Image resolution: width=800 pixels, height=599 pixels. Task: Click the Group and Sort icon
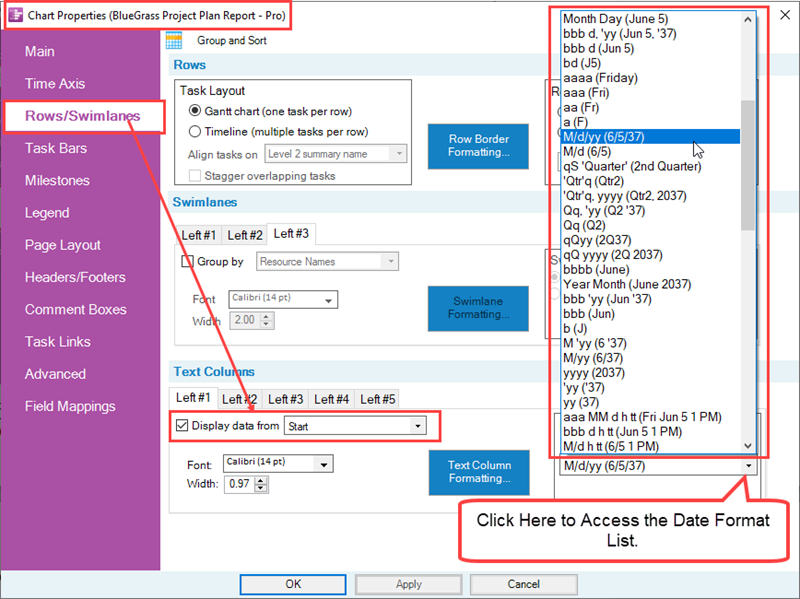(176, 38)
